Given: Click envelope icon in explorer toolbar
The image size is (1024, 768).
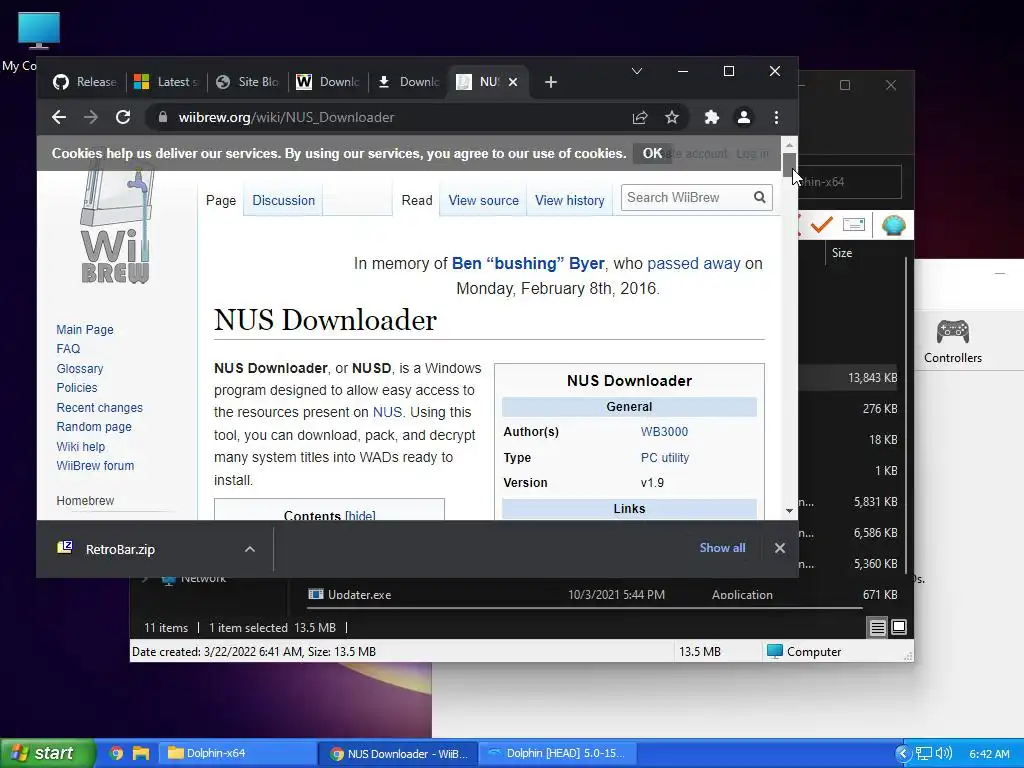Looking at the screenshot, I should (854, 225).
